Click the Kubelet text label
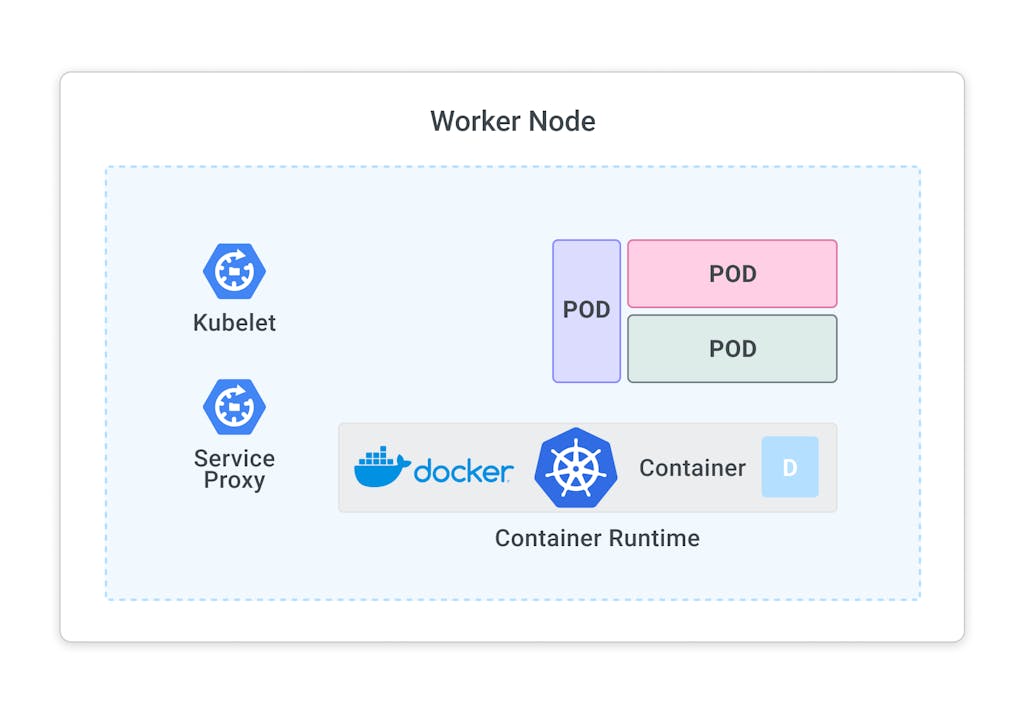This screenshot has height=714, width=1023. (x=234, y=323)
